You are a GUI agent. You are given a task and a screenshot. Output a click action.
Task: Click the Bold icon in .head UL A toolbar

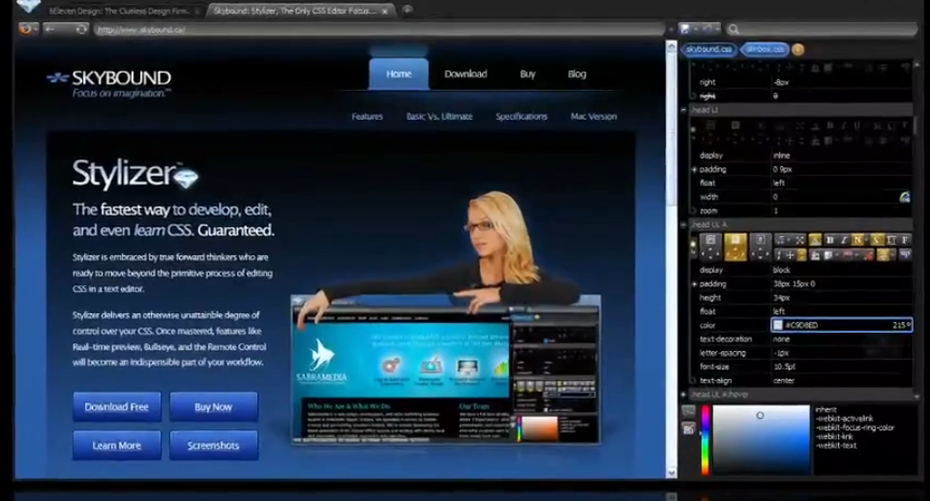(830, 240)
